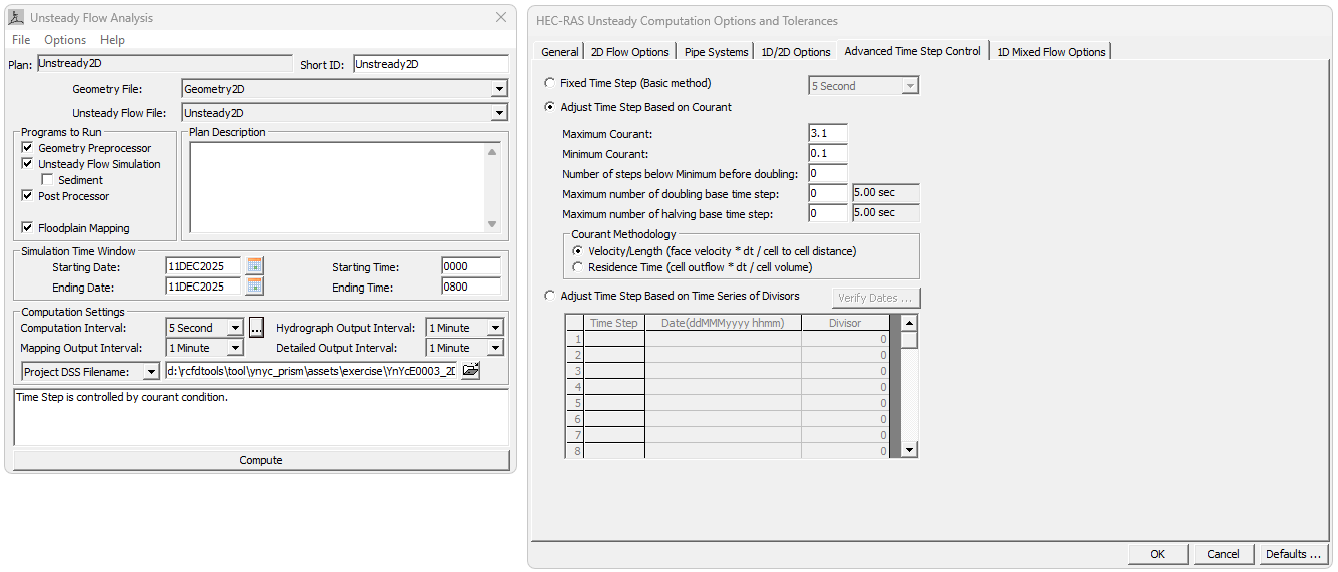The width and height of the screenshot is (1338, 572).
Task: Open the File menu
Action: click(x=21, y=40)
